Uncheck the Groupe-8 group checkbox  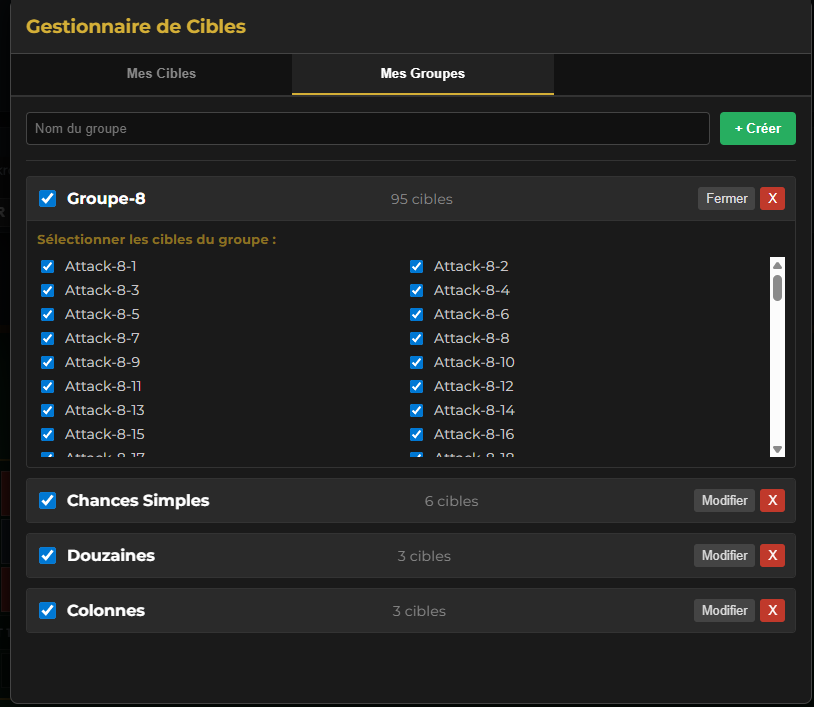click(x=47, y=198)
